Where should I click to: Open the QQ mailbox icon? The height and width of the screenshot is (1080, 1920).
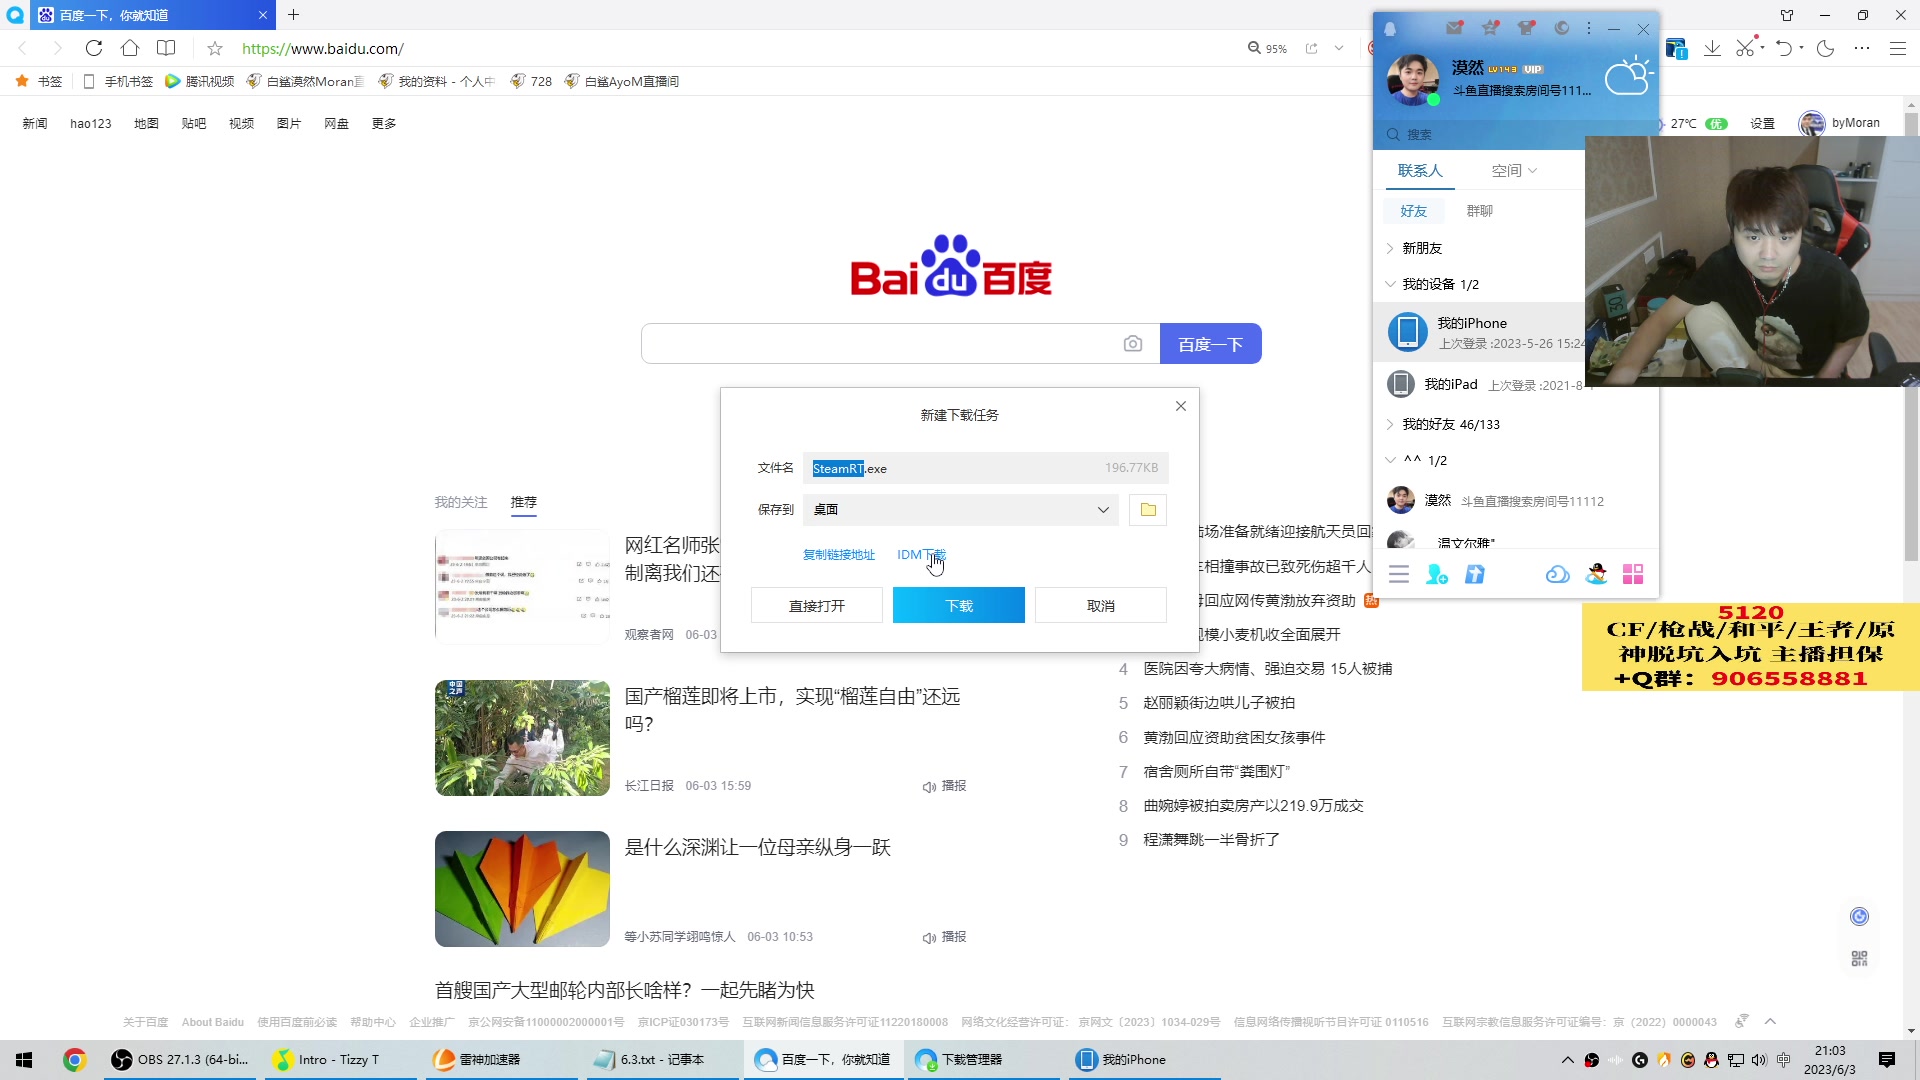1454,28
